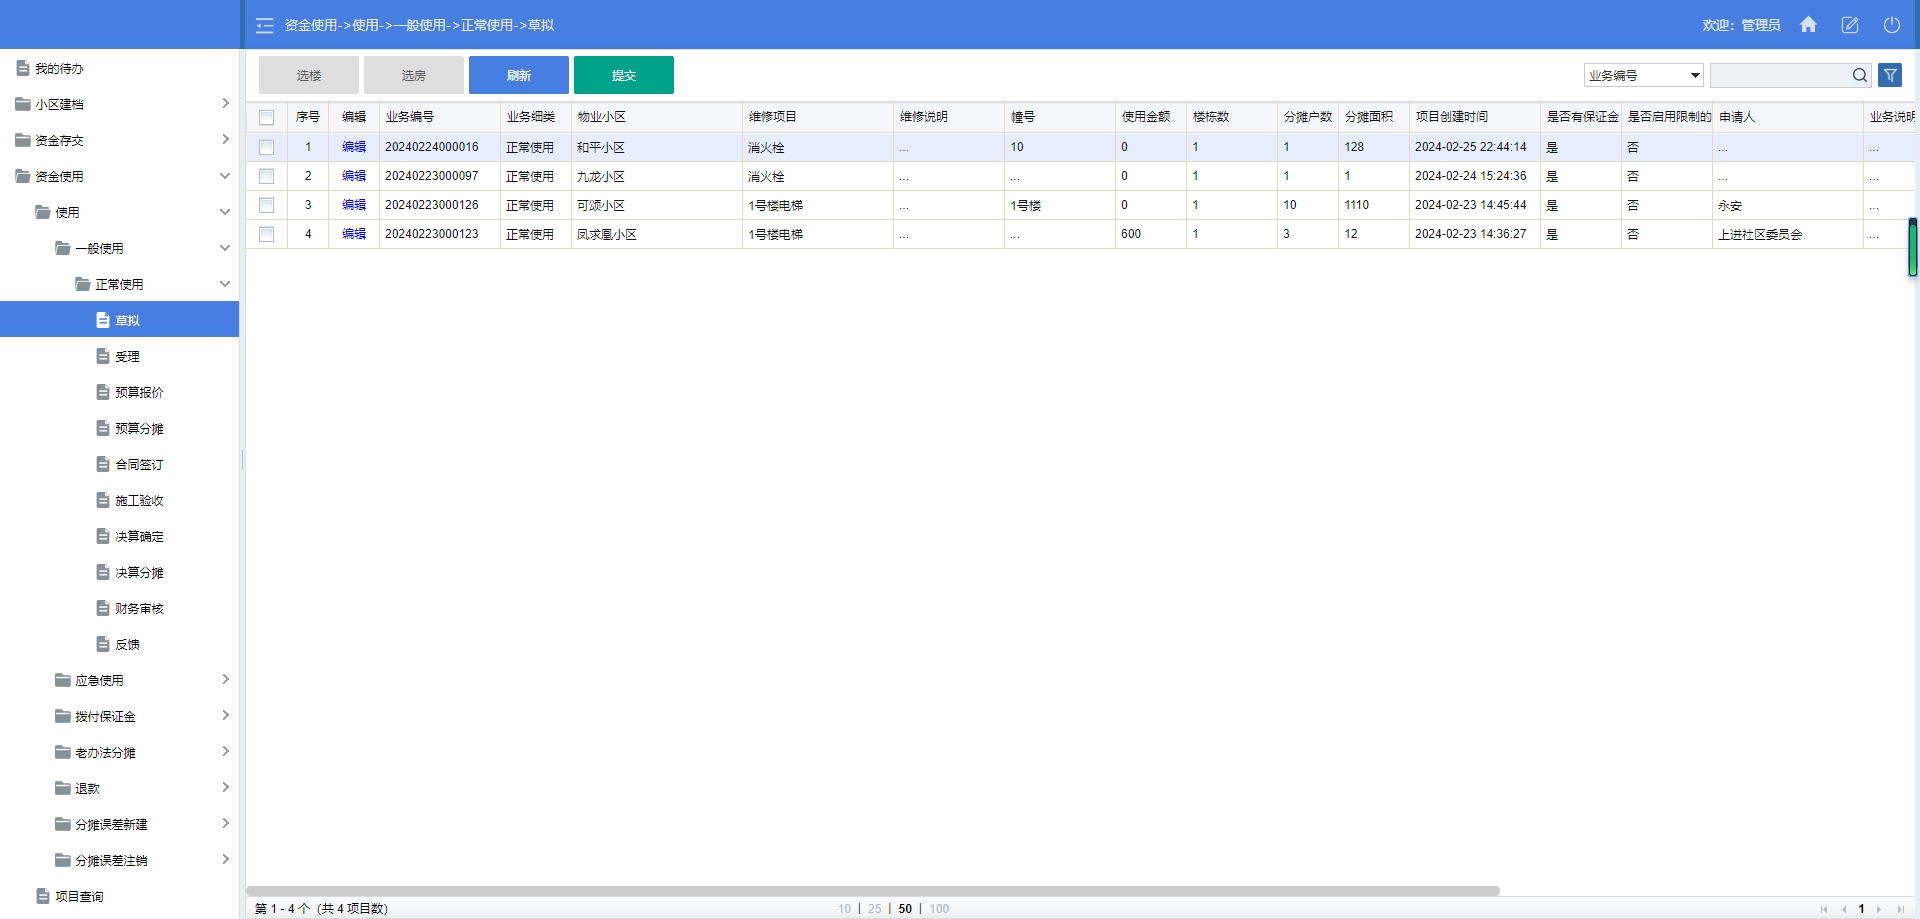Viewport: 1920px width, 919px height.
Task: Check the row for 20240223000097
Action: 266,176
